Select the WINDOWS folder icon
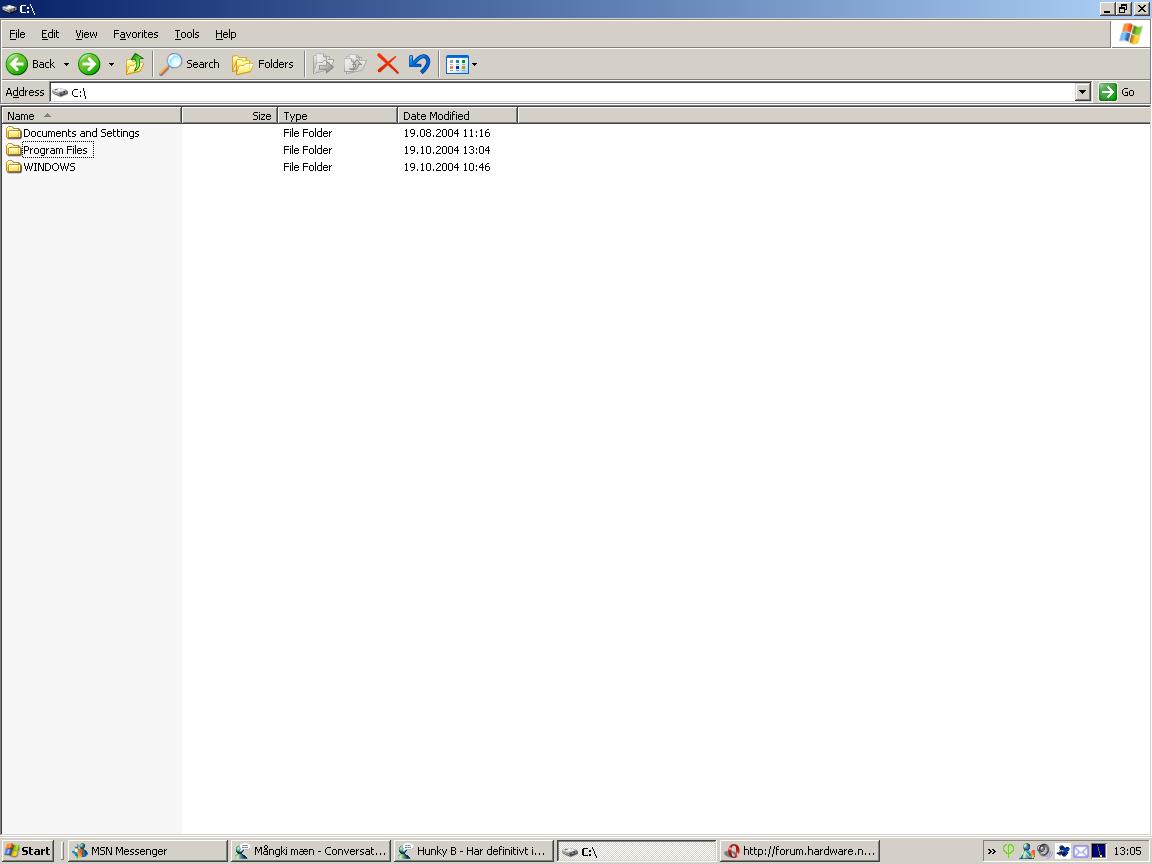Image resolution: width=1152 pixels, height=864 pixels. click(13, 167)
